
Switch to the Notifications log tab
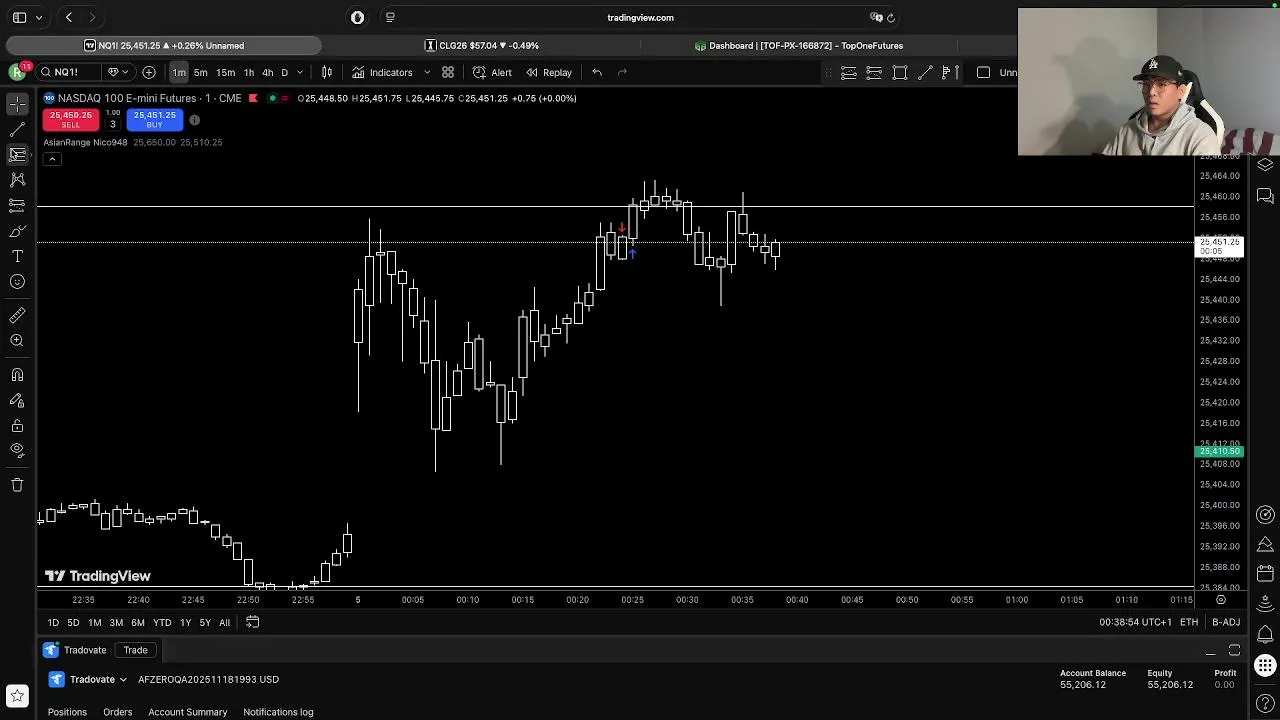tap(278, 712)
